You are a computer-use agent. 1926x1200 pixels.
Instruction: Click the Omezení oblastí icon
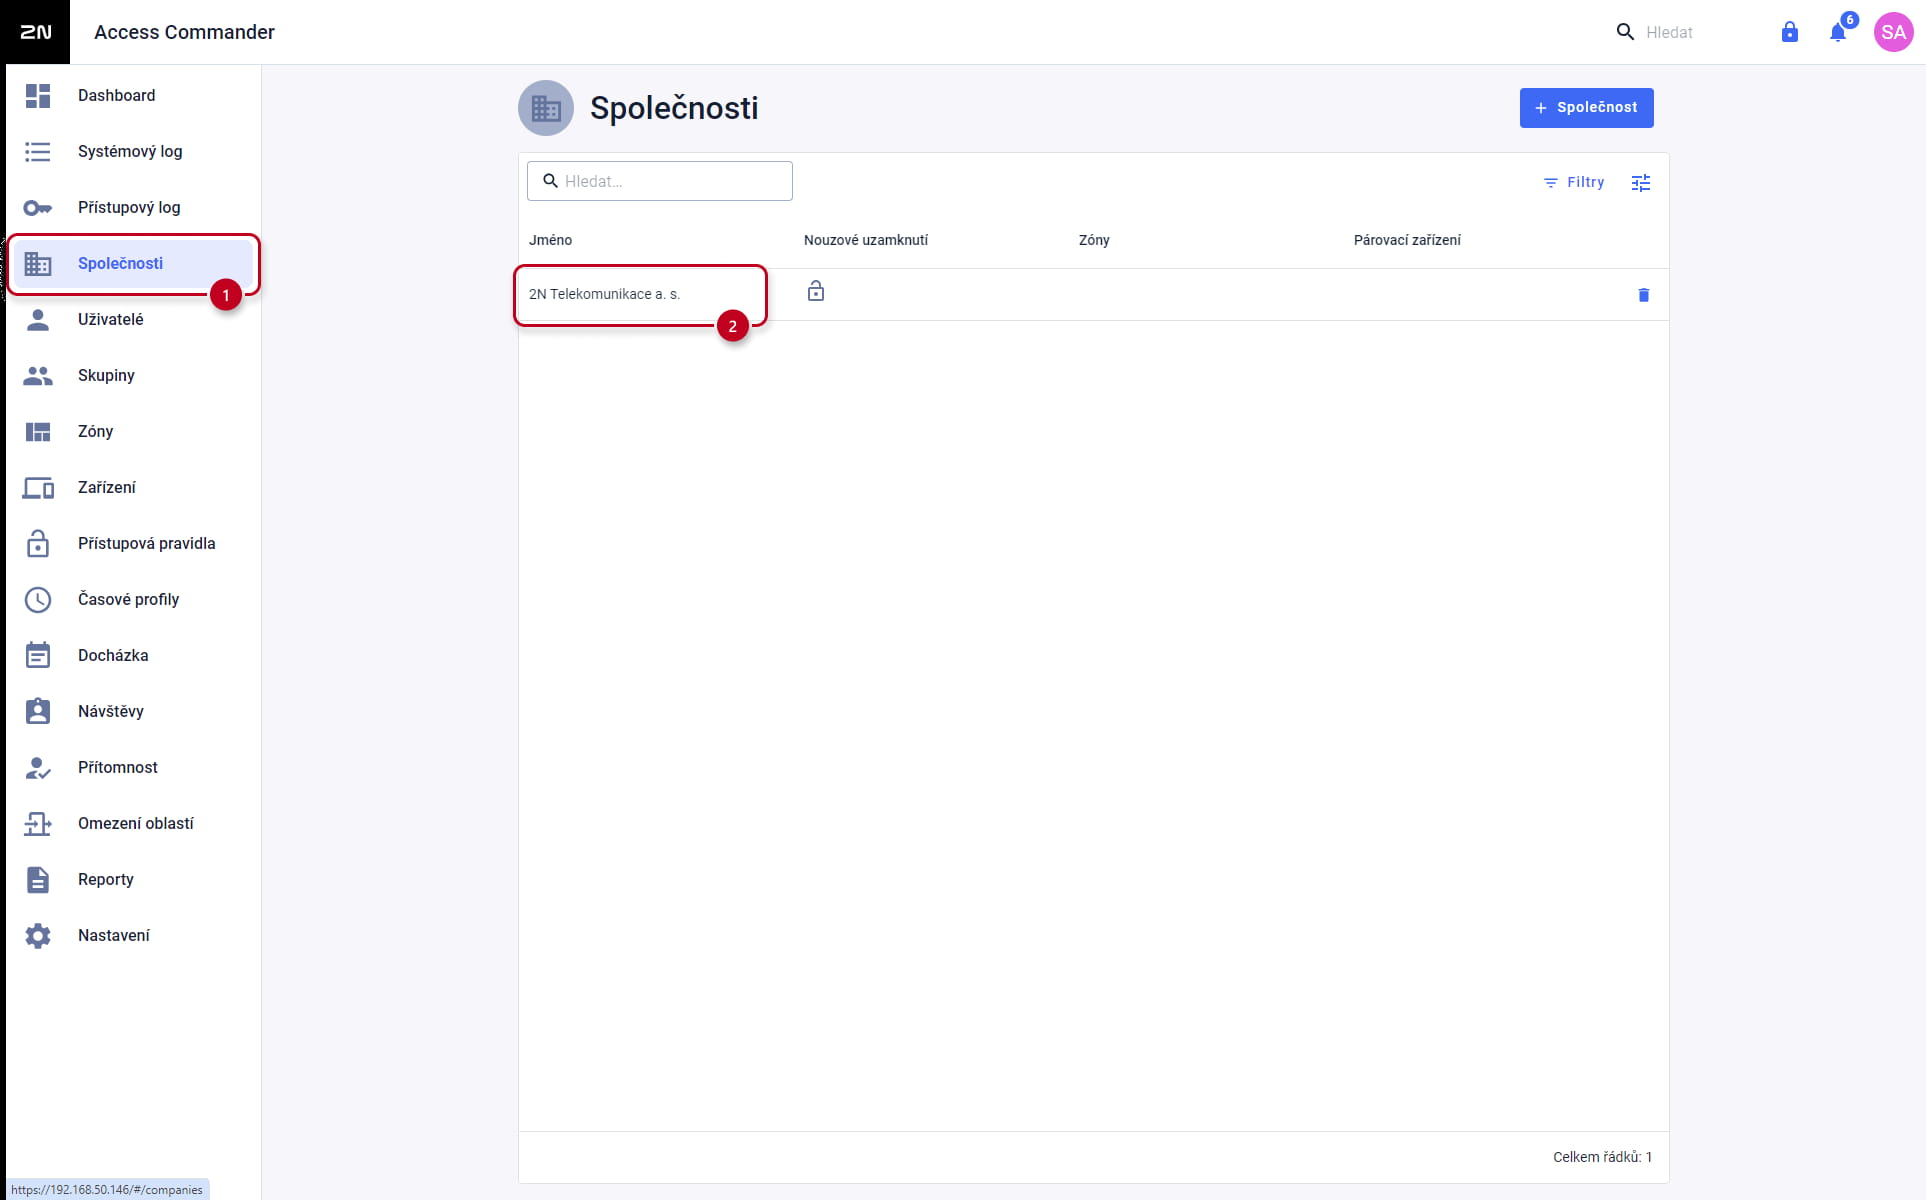(x=38, y=824)
